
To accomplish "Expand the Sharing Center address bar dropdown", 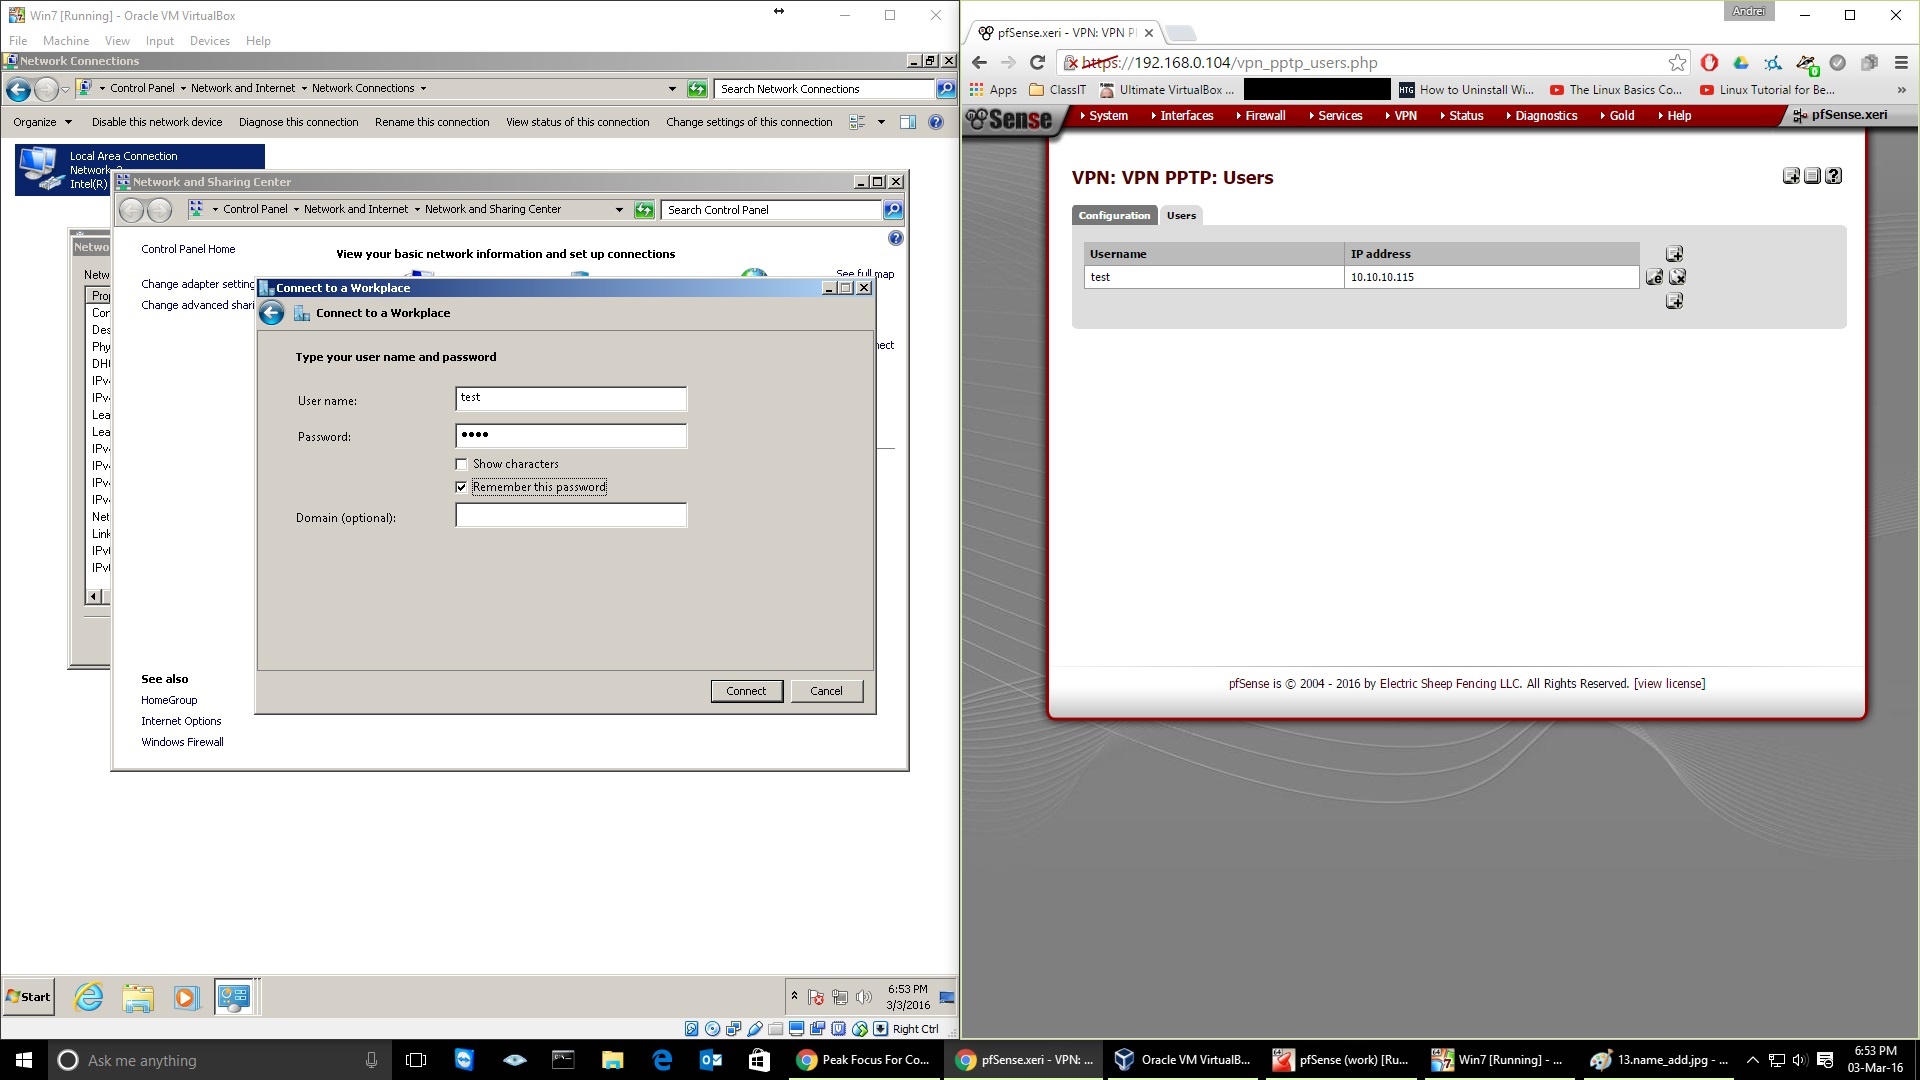I will tap(619, 210).
